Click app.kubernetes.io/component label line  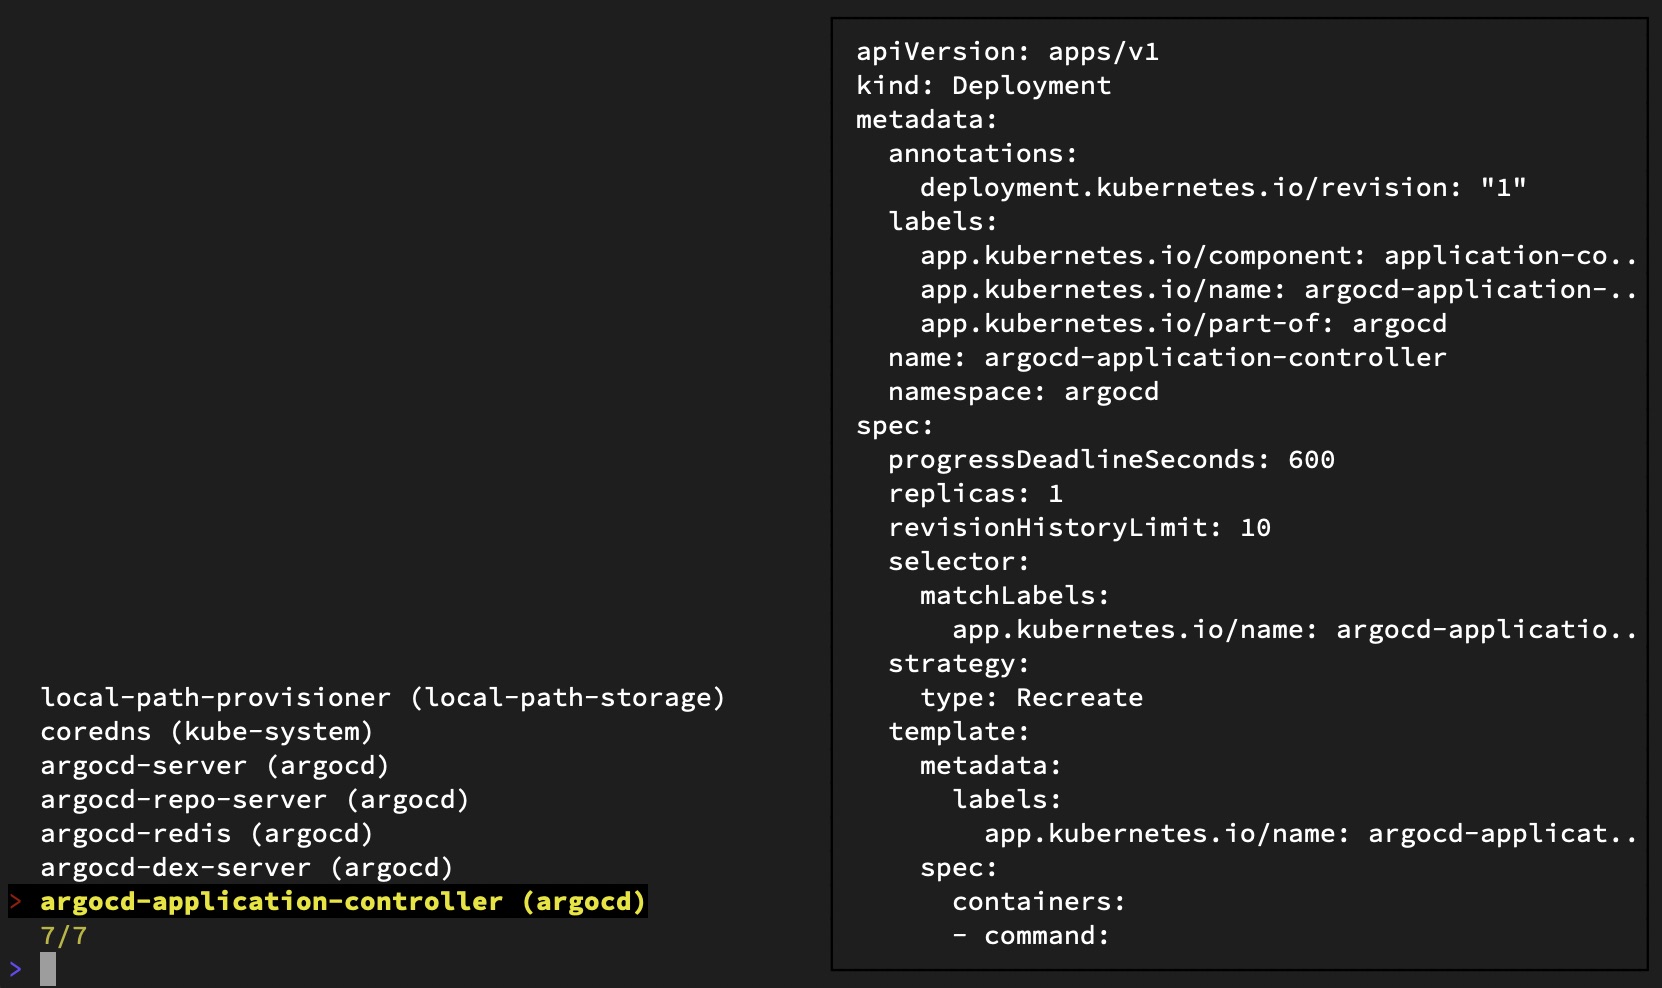click(x=1279, y=255)
